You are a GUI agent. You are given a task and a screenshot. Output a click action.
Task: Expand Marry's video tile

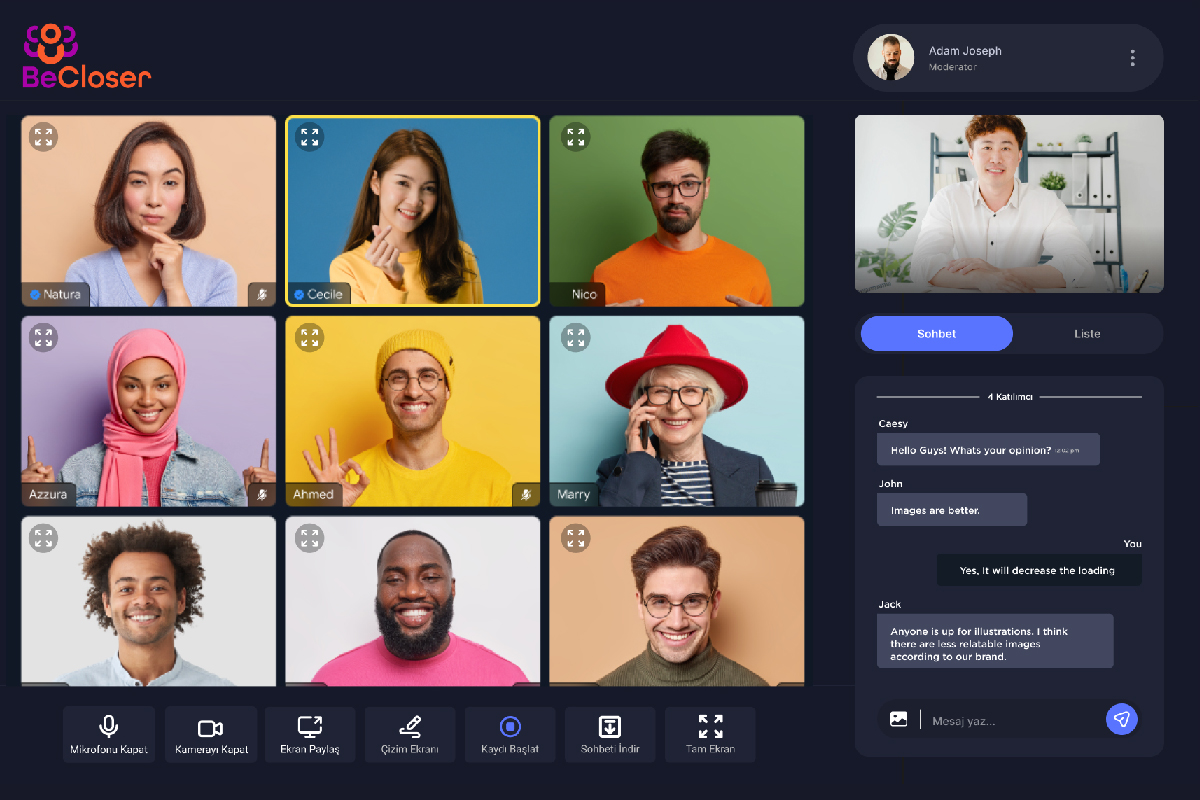(x=575, y=338)
